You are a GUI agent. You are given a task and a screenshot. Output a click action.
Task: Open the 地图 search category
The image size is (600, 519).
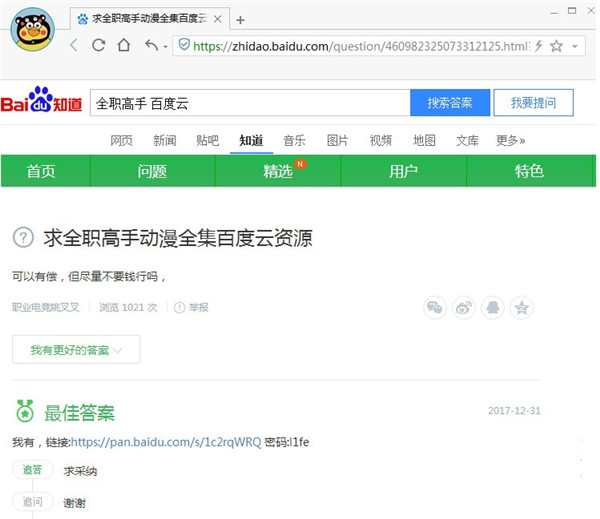point(424,140)
